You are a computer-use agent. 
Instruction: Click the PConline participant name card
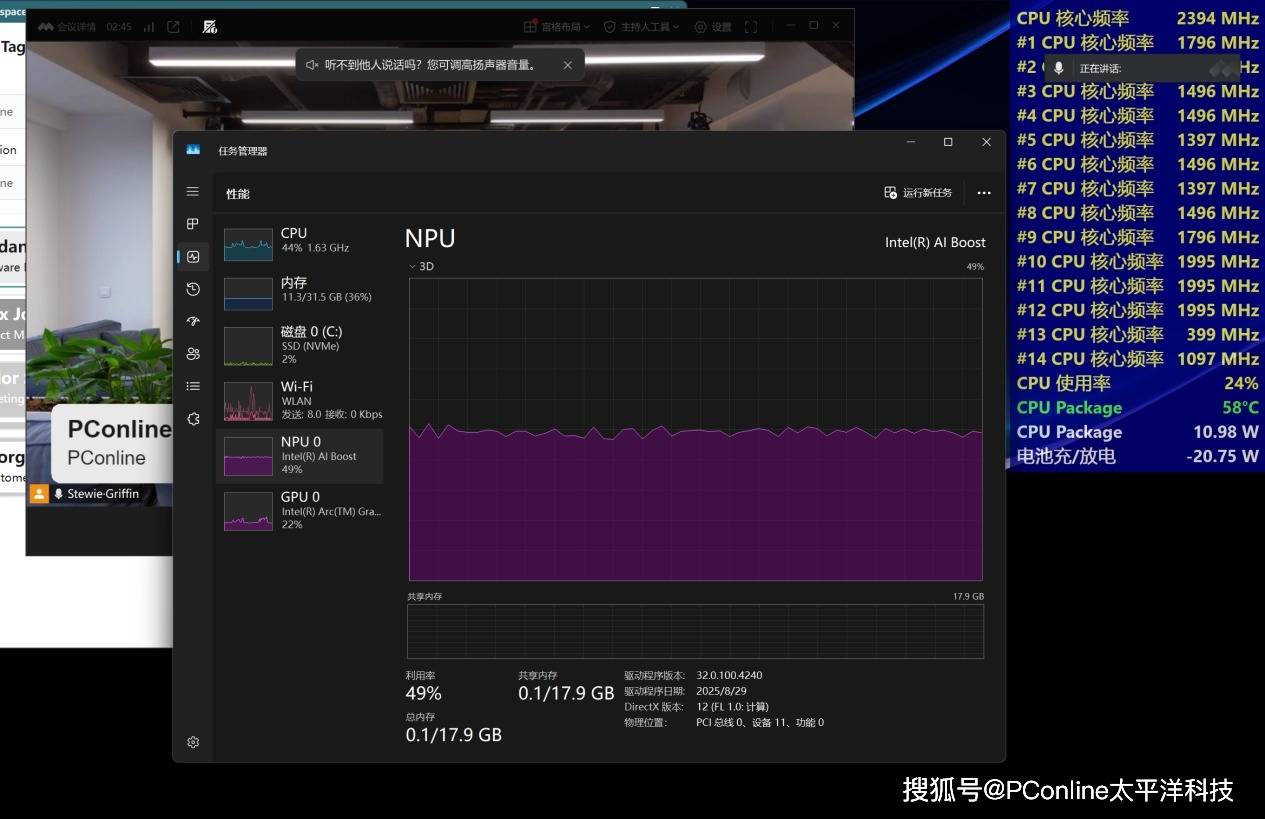click(112, 443)
